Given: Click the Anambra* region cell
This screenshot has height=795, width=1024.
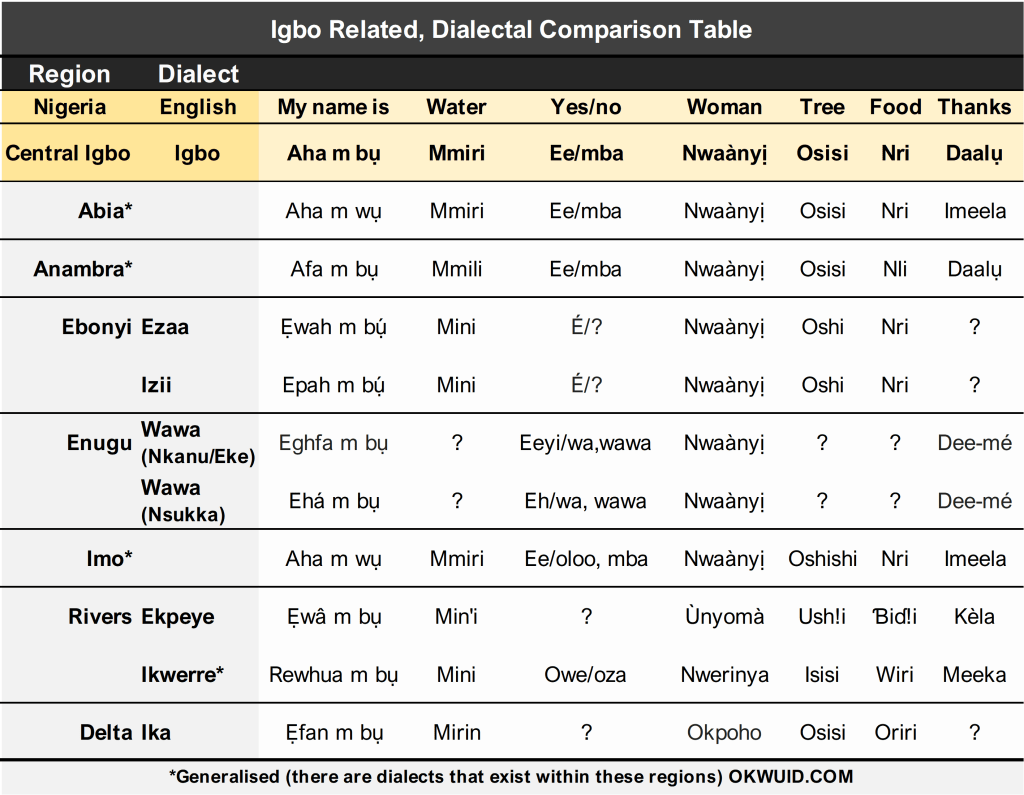Looking at the screenshot, I should pos(83,268).
